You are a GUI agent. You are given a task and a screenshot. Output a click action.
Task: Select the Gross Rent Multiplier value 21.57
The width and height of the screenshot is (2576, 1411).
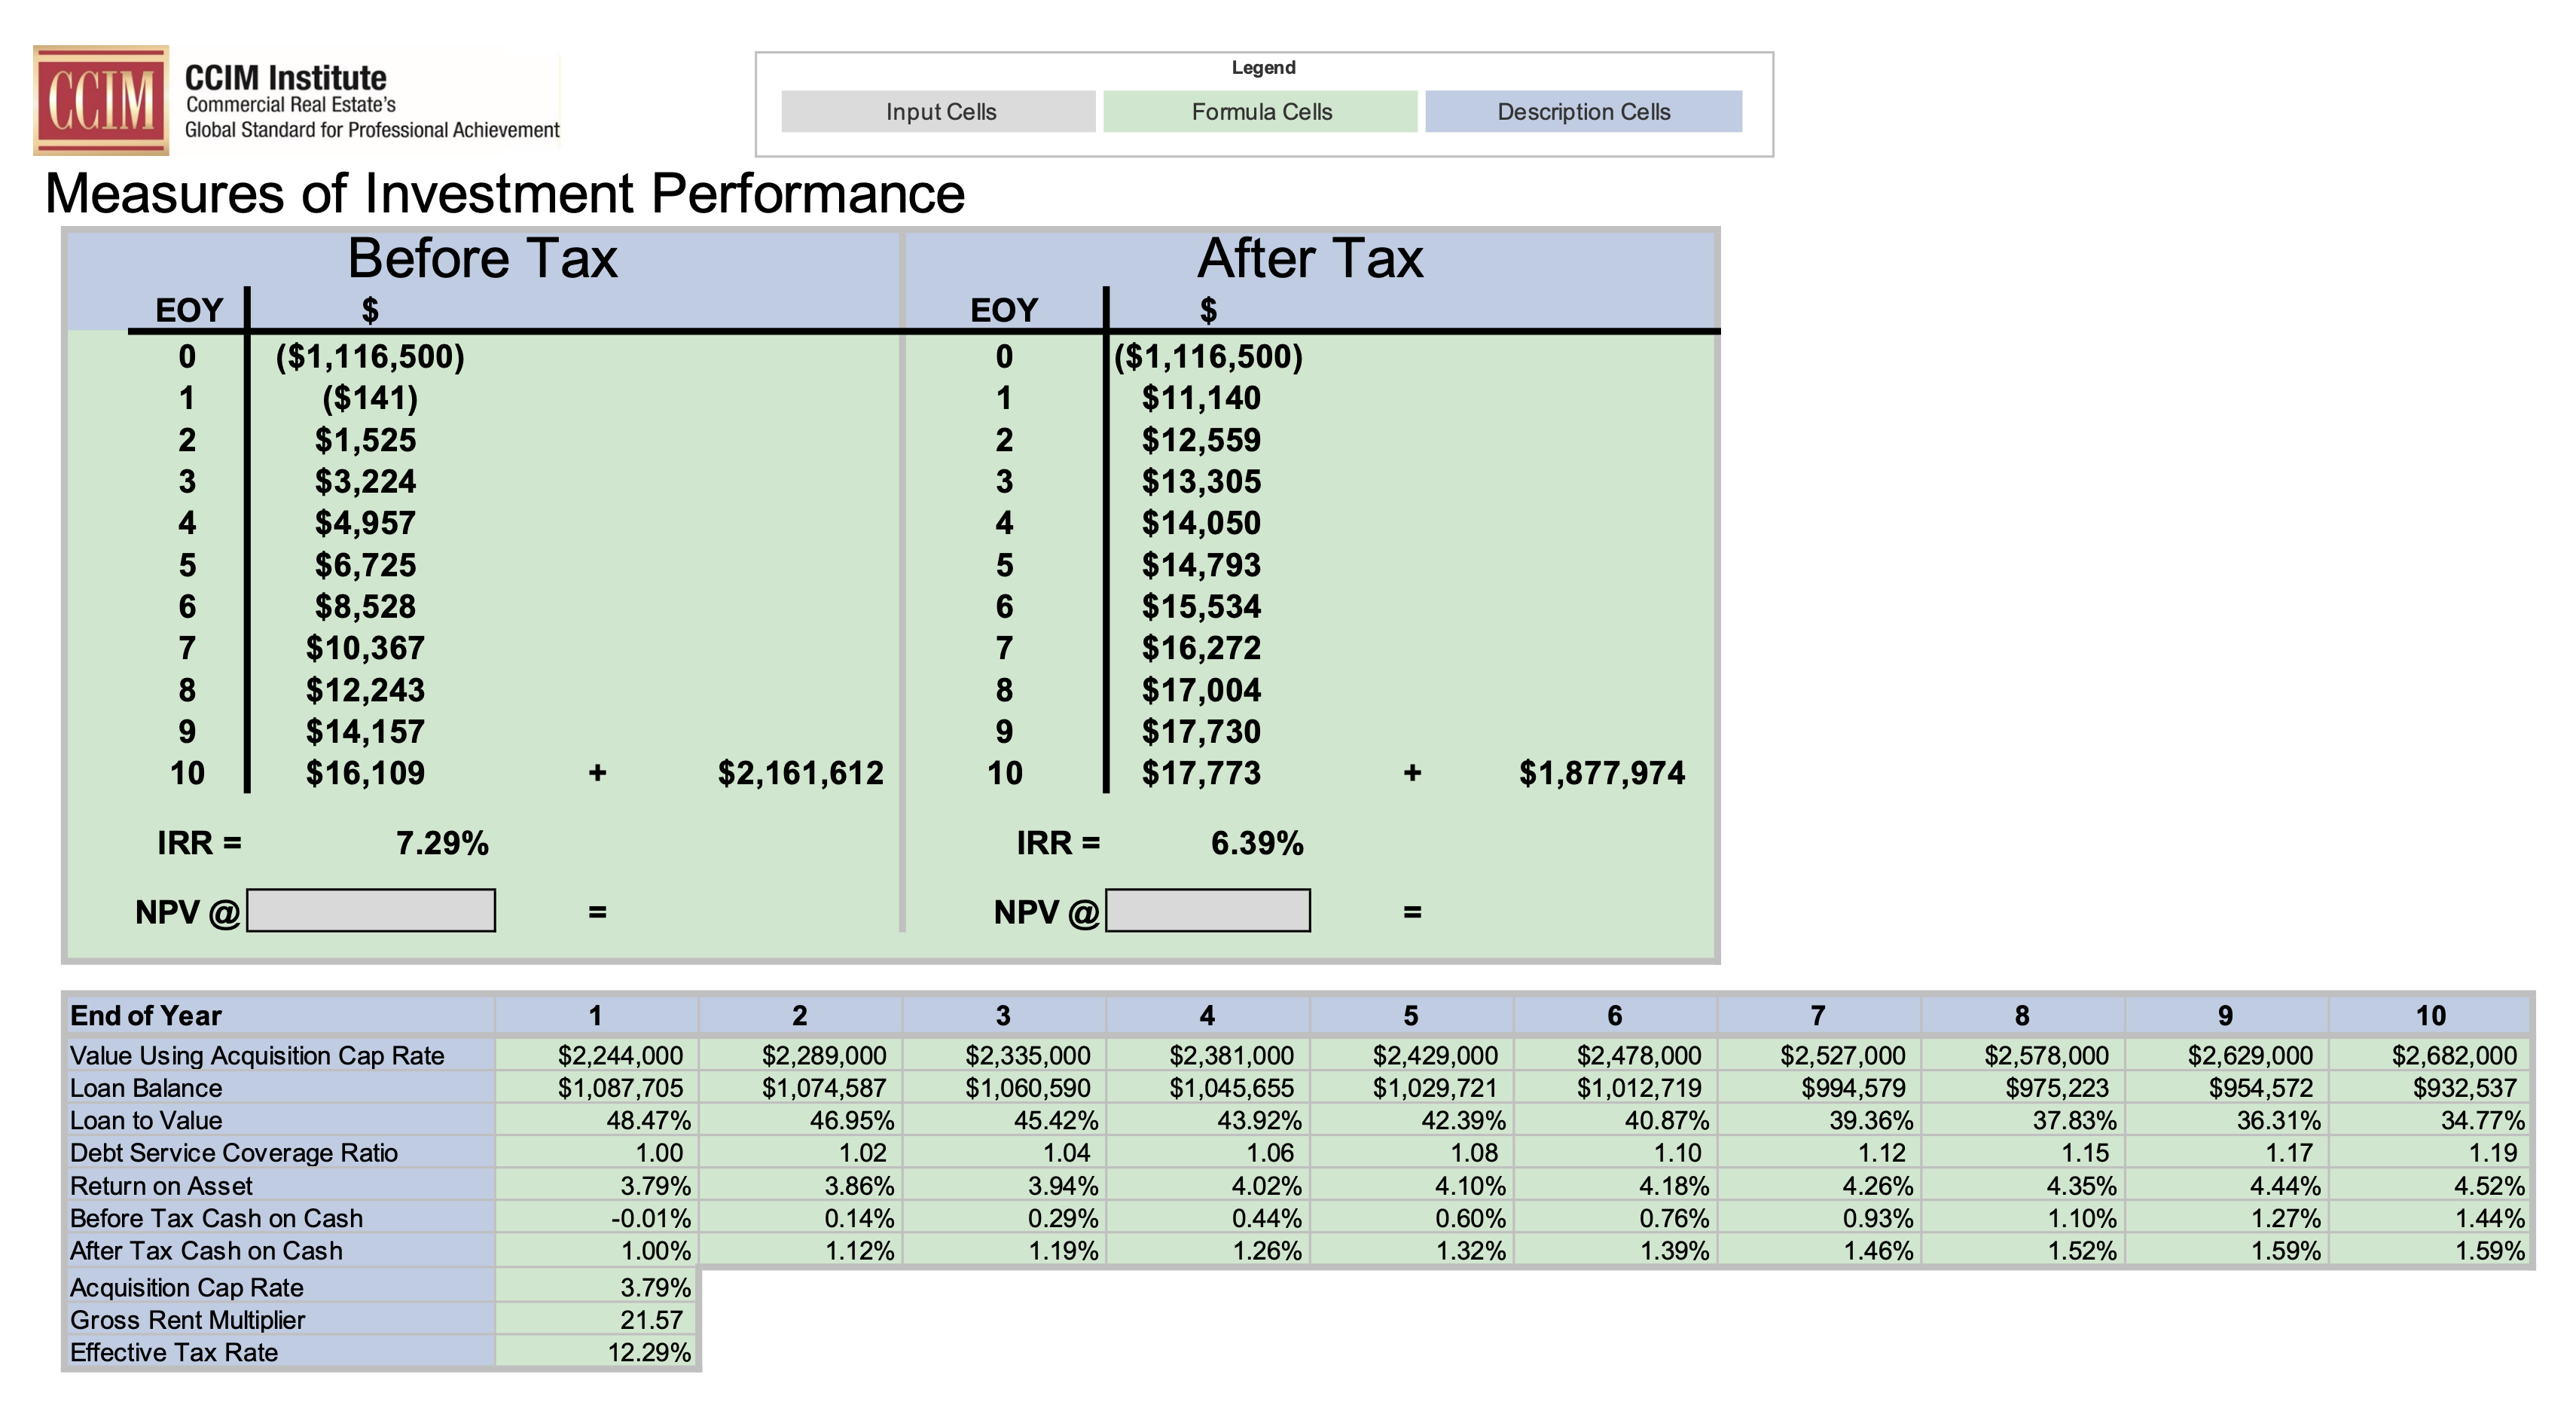[656, 1320]
